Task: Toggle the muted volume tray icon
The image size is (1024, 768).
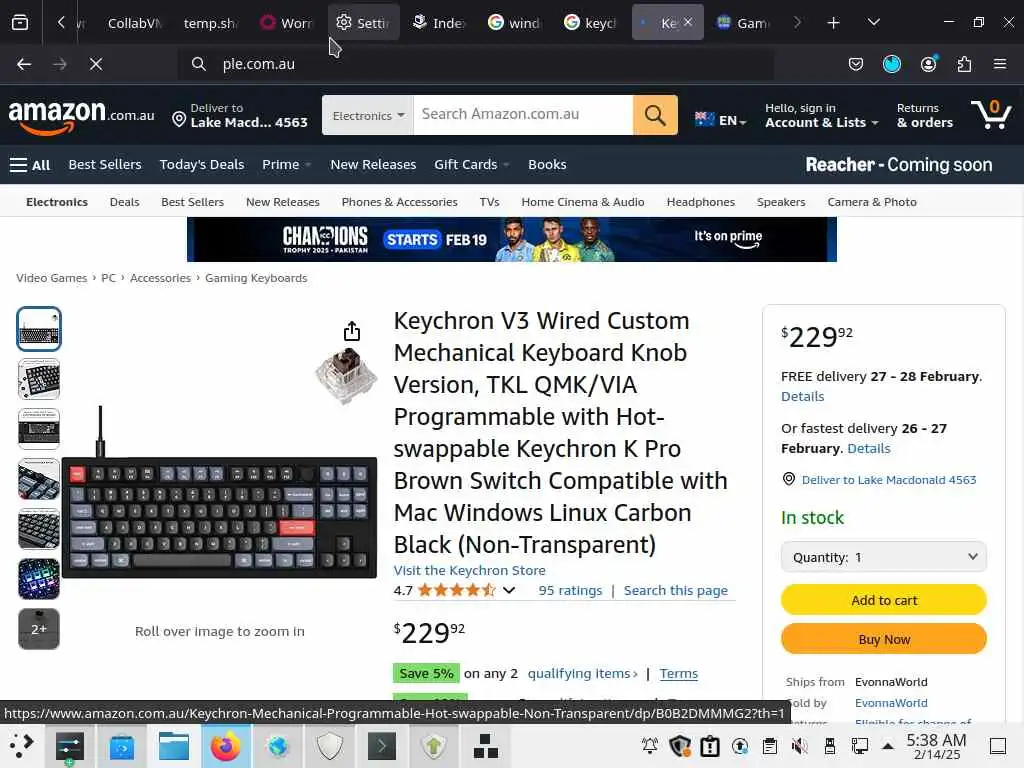Action: (x=799, y=746)
